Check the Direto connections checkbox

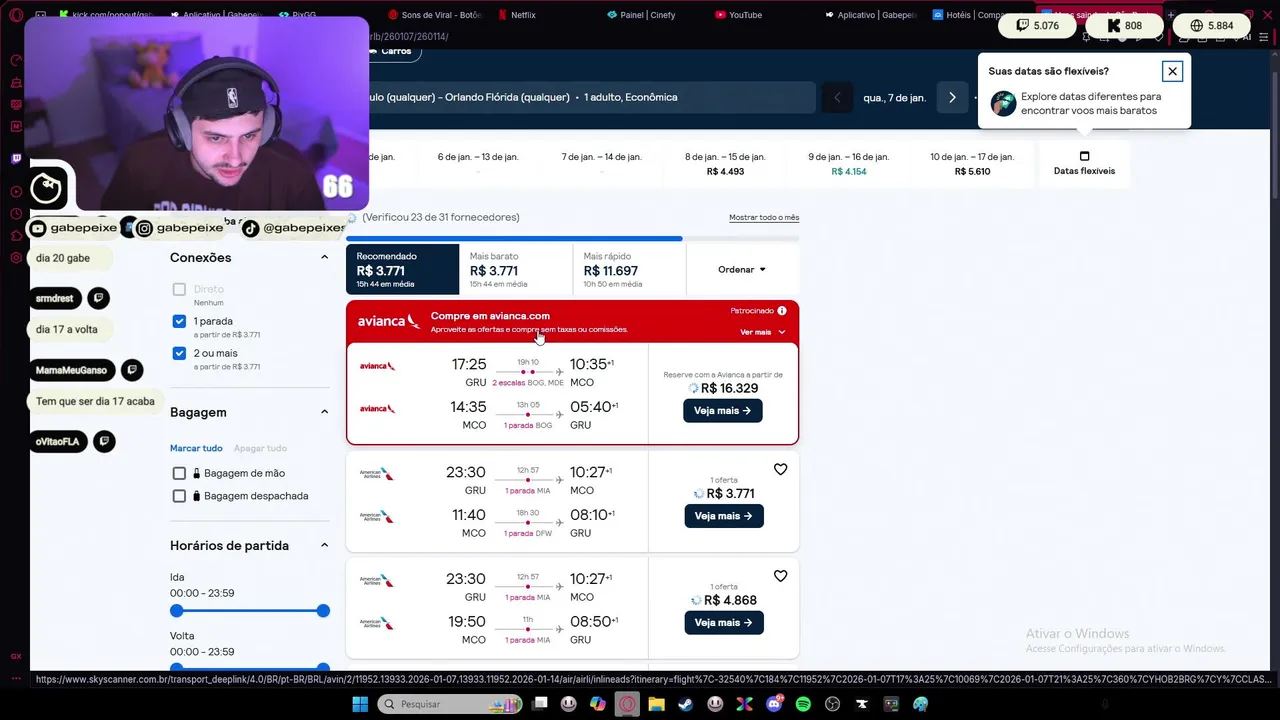pos(179,289)
